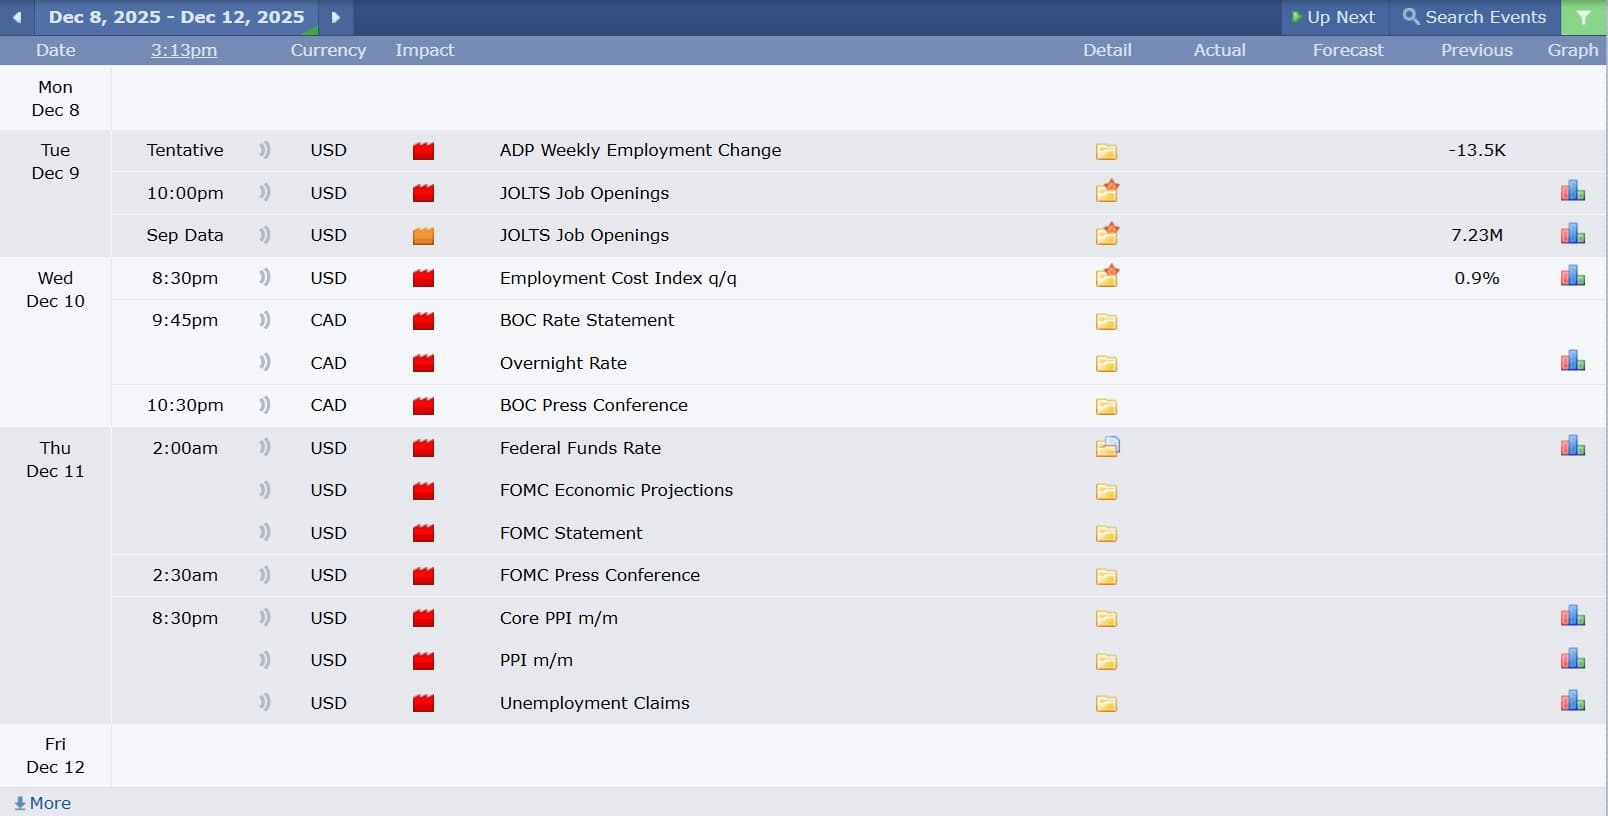
Task: Expand the calendar with the More link
Action: click(x=43, y=803)
